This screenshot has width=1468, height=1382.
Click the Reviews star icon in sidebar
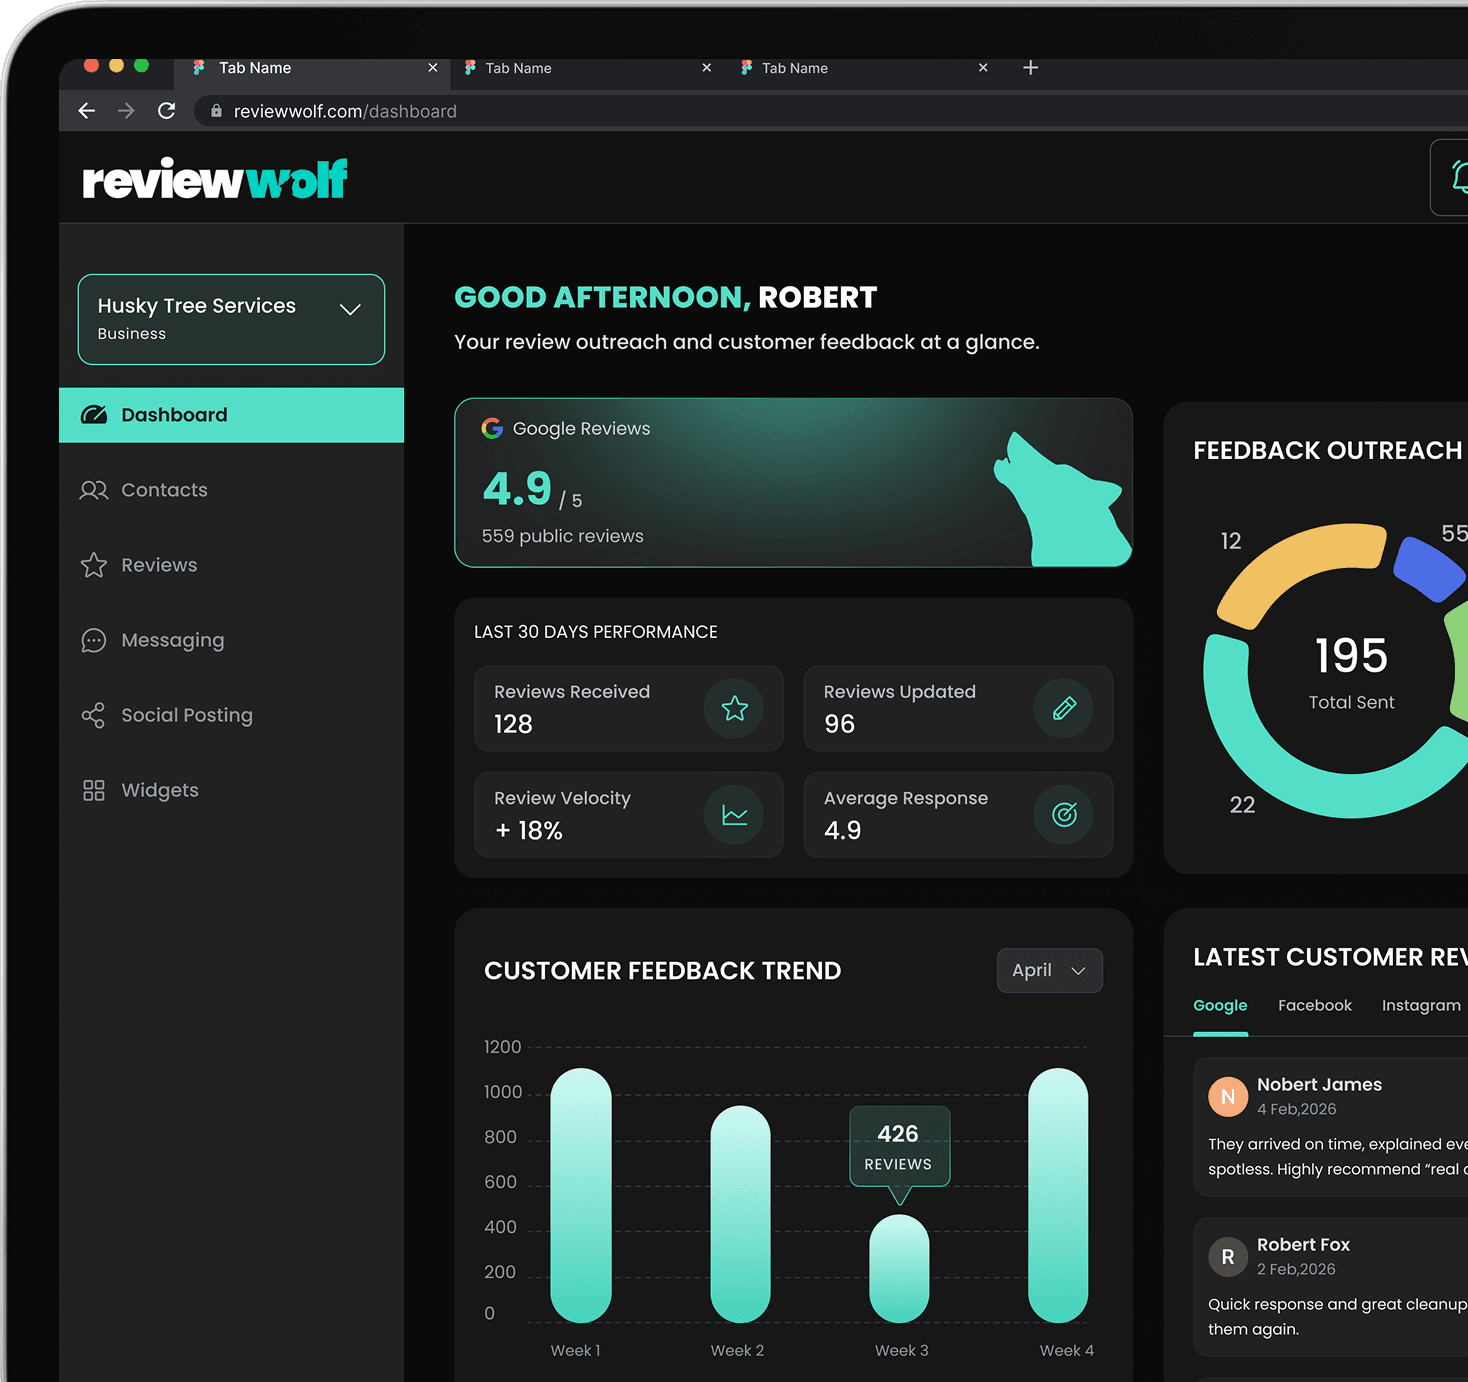pos(94,565)
